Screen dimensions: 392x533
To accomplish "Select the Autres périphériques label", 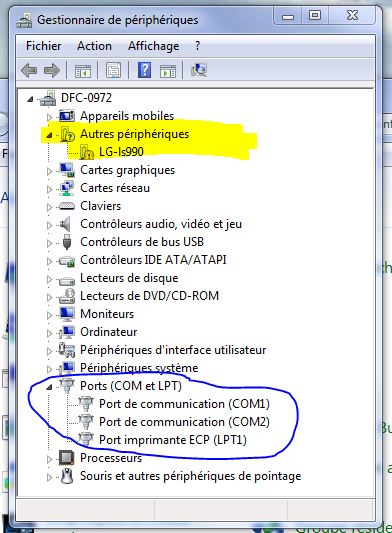I will [134, 134].
